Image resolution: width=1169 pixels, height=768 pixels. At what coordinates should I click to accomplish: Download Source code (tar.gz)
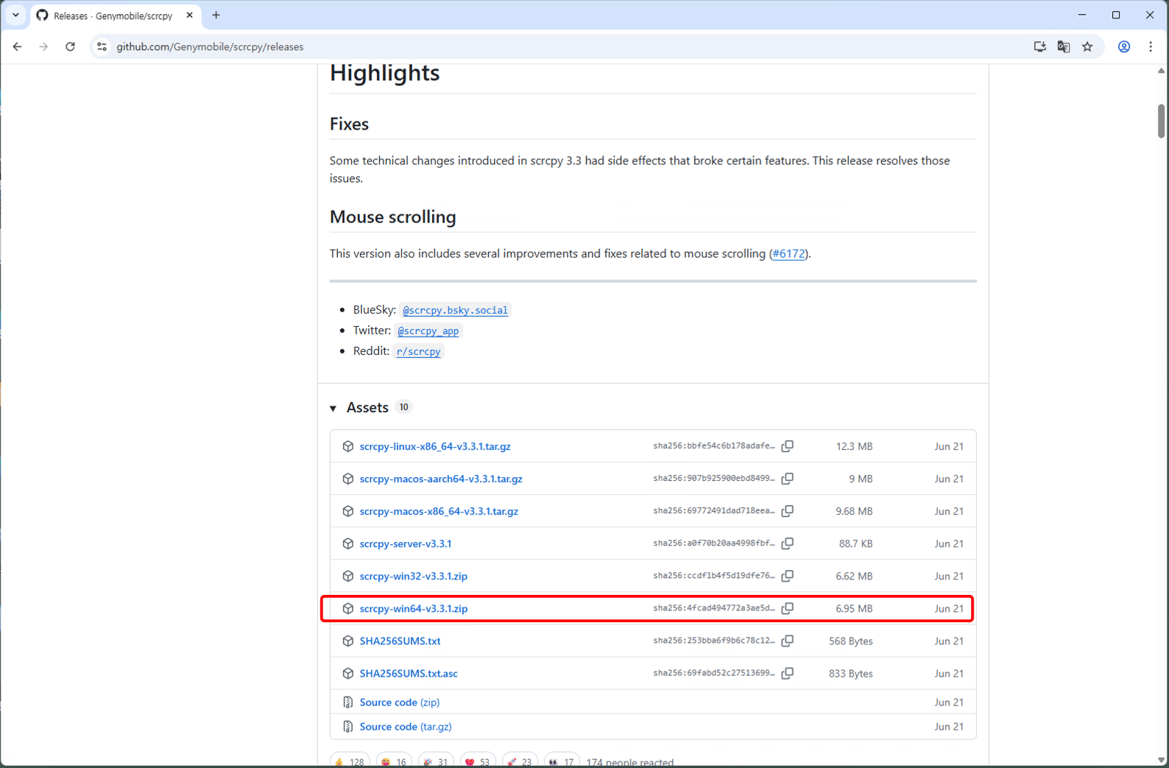click(x=406, y=726)
